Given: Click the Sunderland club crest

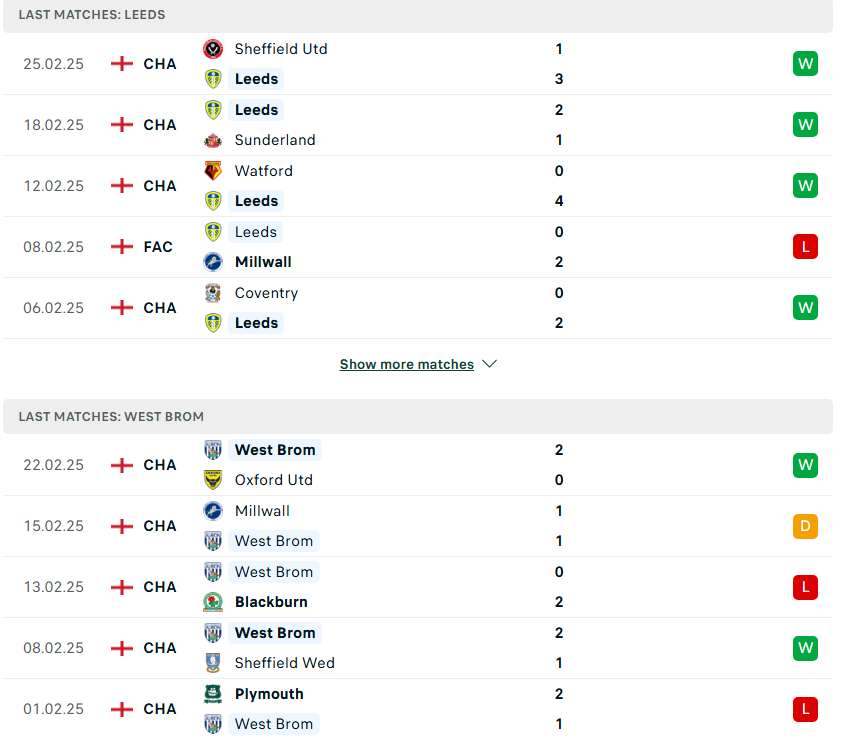Looking at the screenshot, I should click(213, 140).
